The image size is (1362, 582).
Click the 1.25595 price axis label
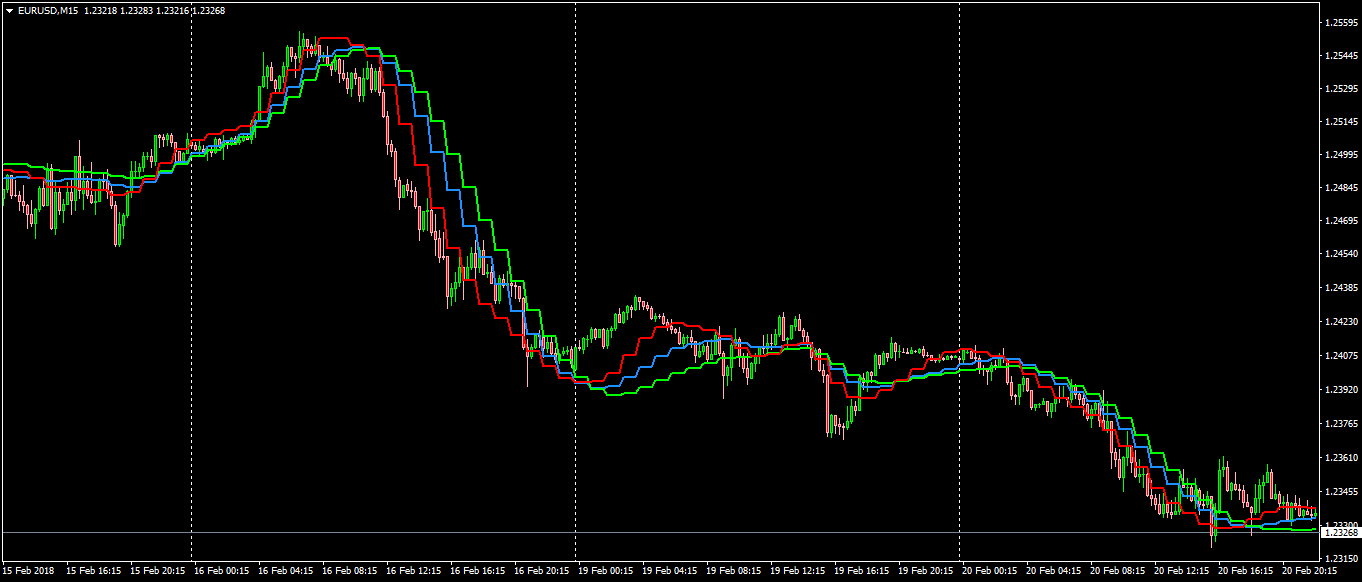(x=1341, y=22)
